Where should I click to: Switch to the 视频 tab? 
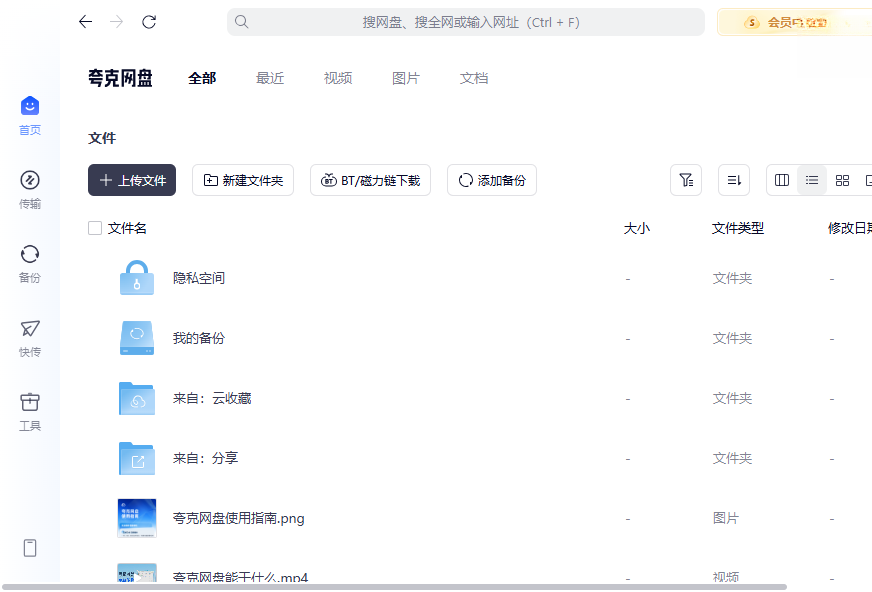coord(338,78)
